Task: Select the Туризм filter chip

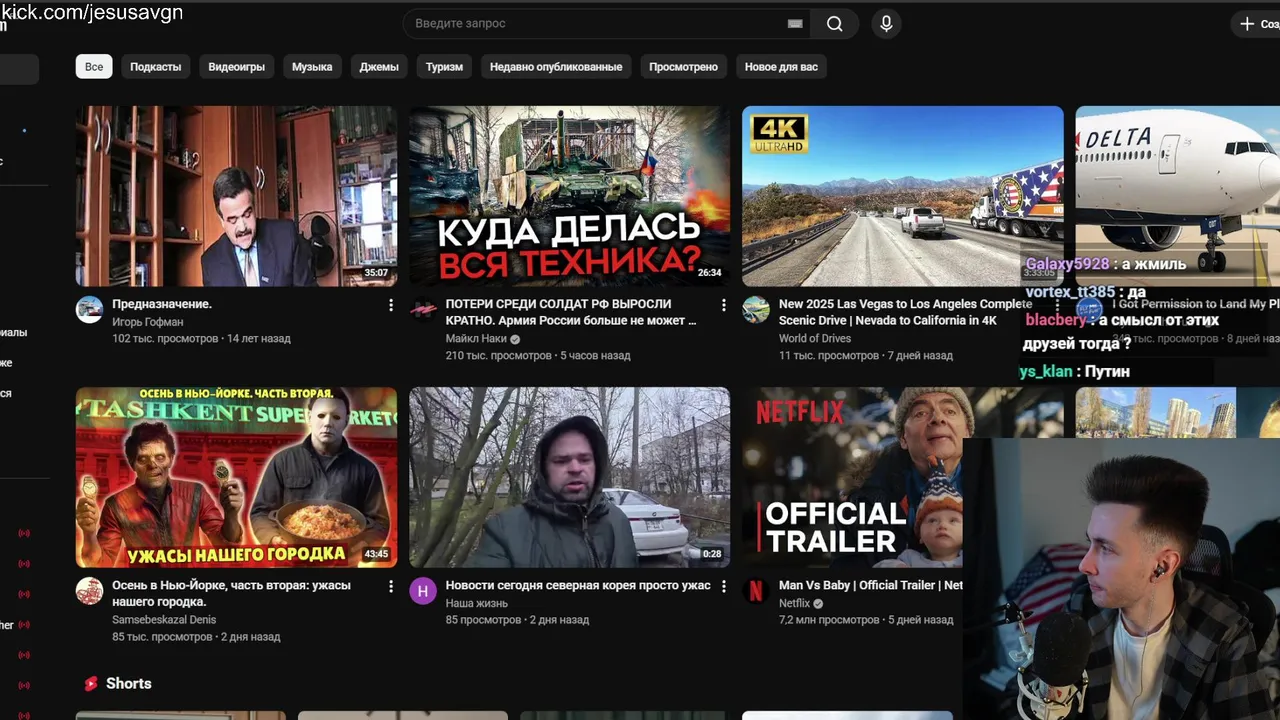Action: 444,67
